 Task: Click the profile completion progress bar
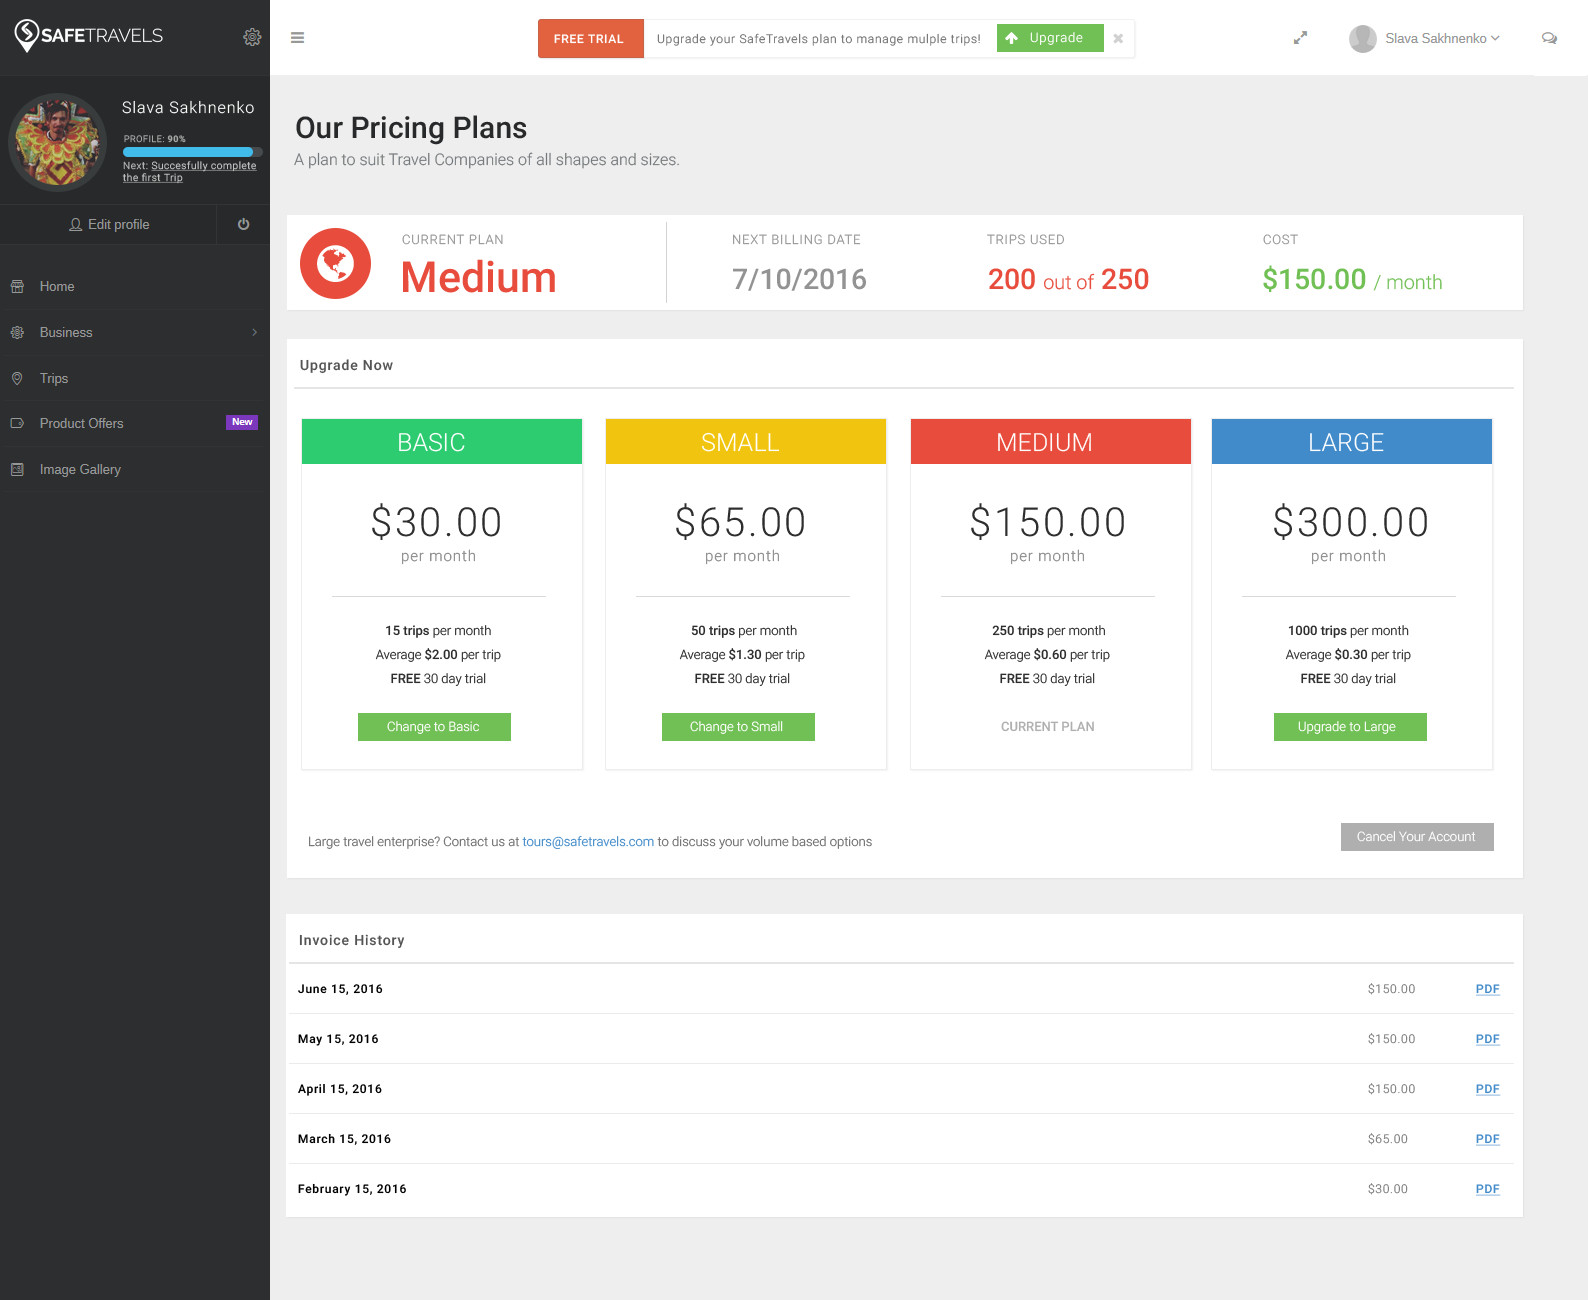tap(192, 152)
